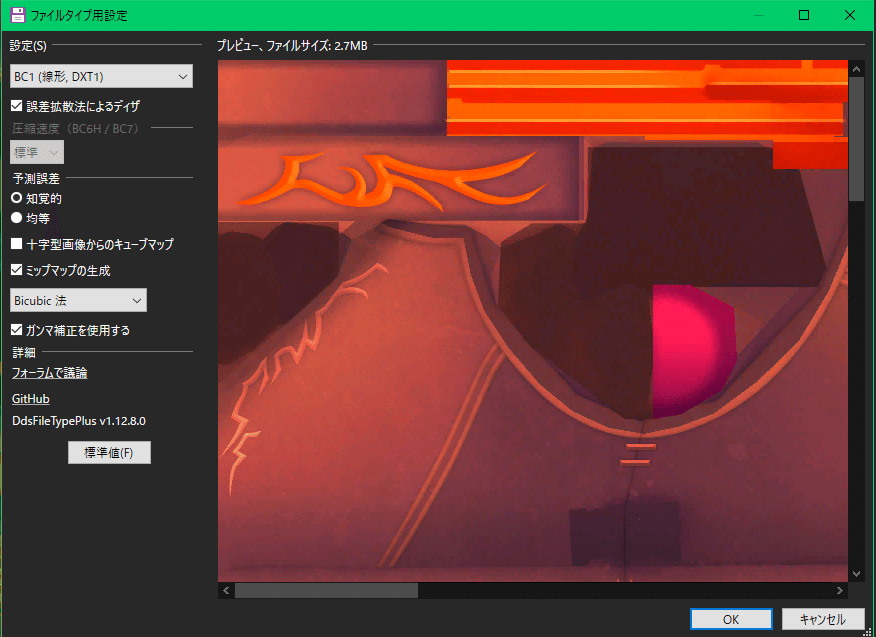Click the 詳細 section label
The image size is (876, 637).
pyautogui.click(x=24, y=353)
